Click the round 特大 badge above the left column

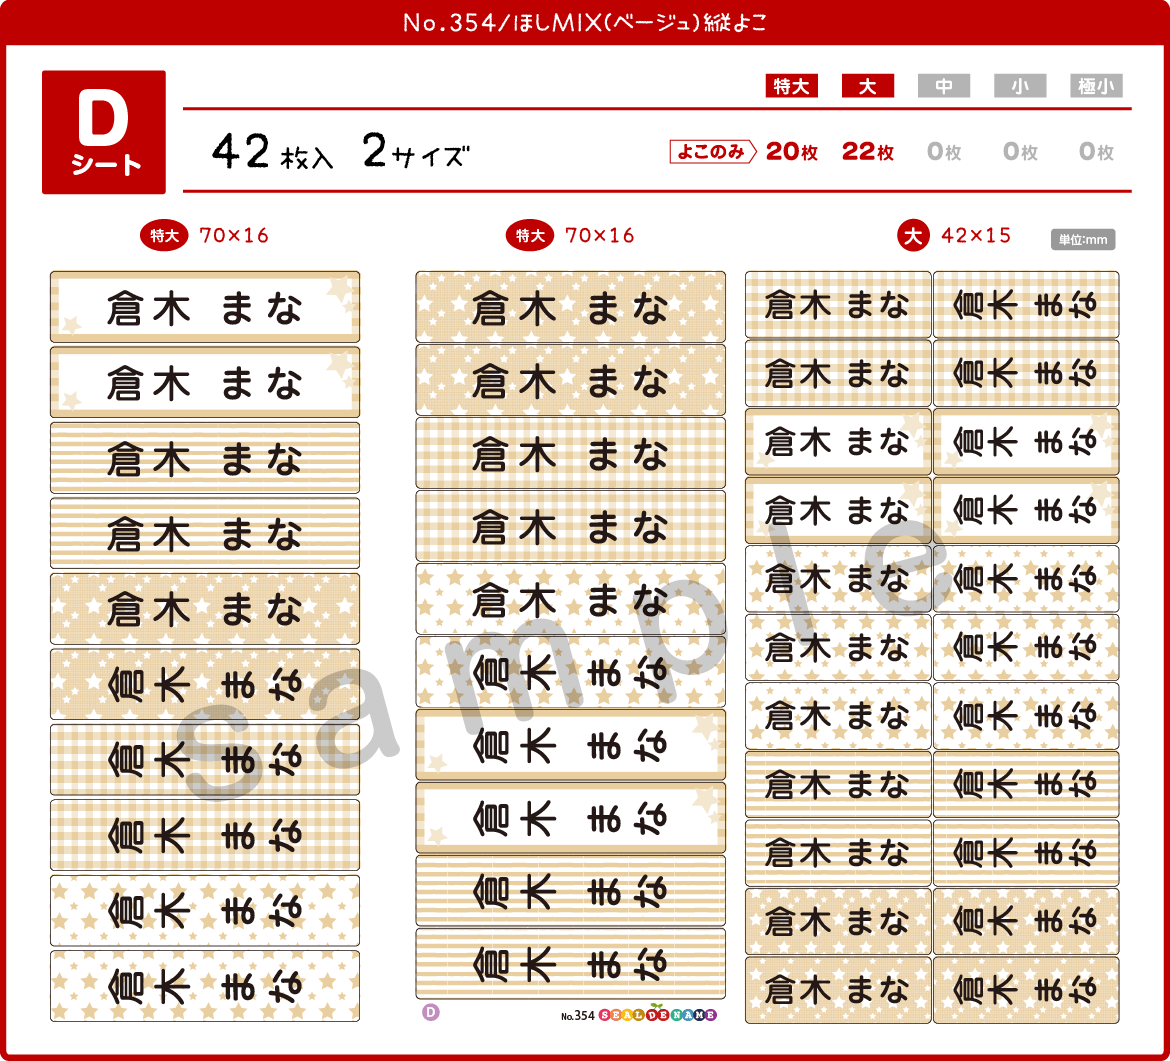164,236
